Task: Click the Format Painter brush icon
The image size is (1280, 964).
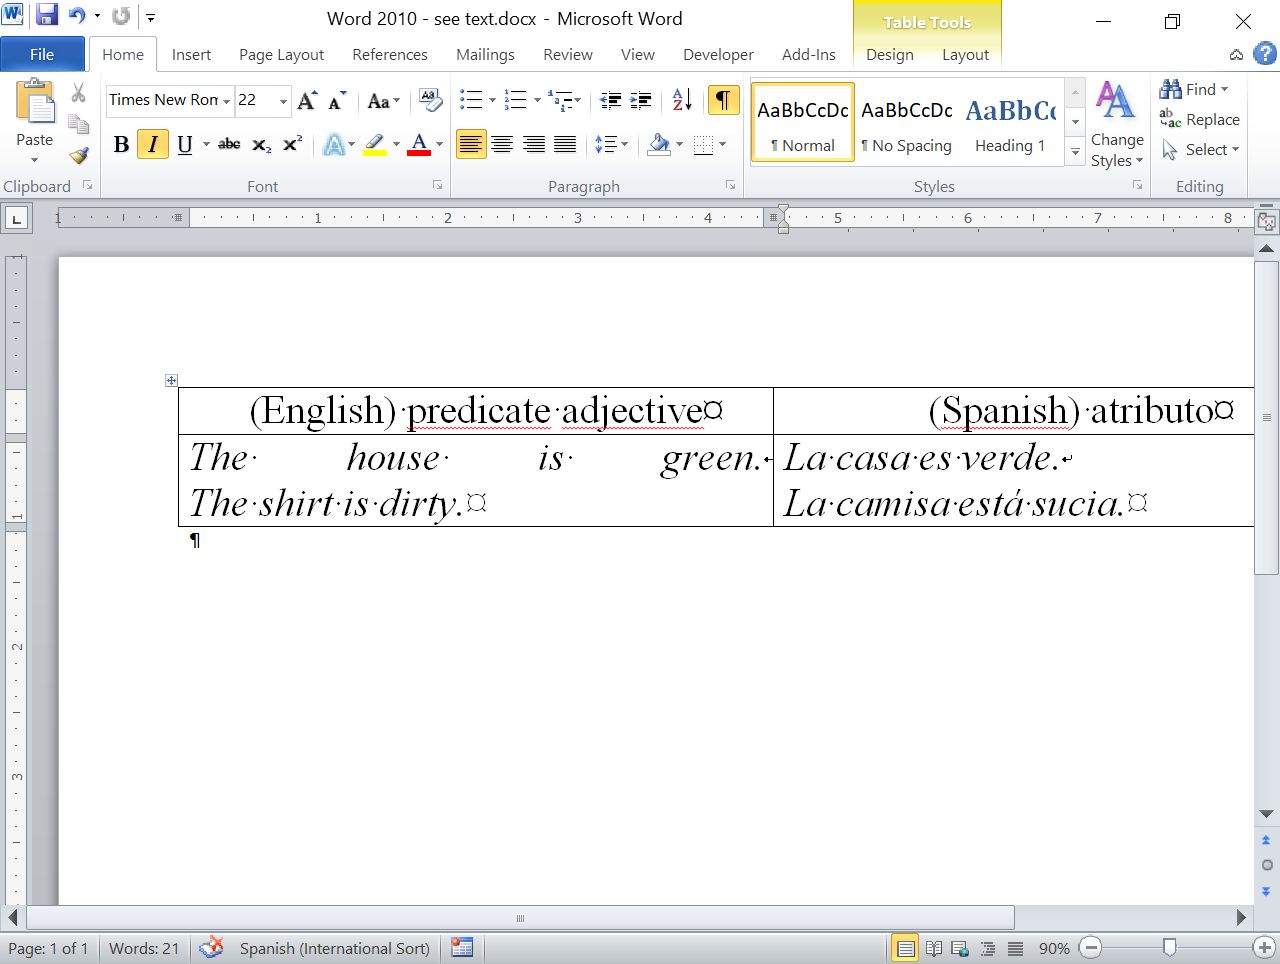Action: tap(79, 155)
